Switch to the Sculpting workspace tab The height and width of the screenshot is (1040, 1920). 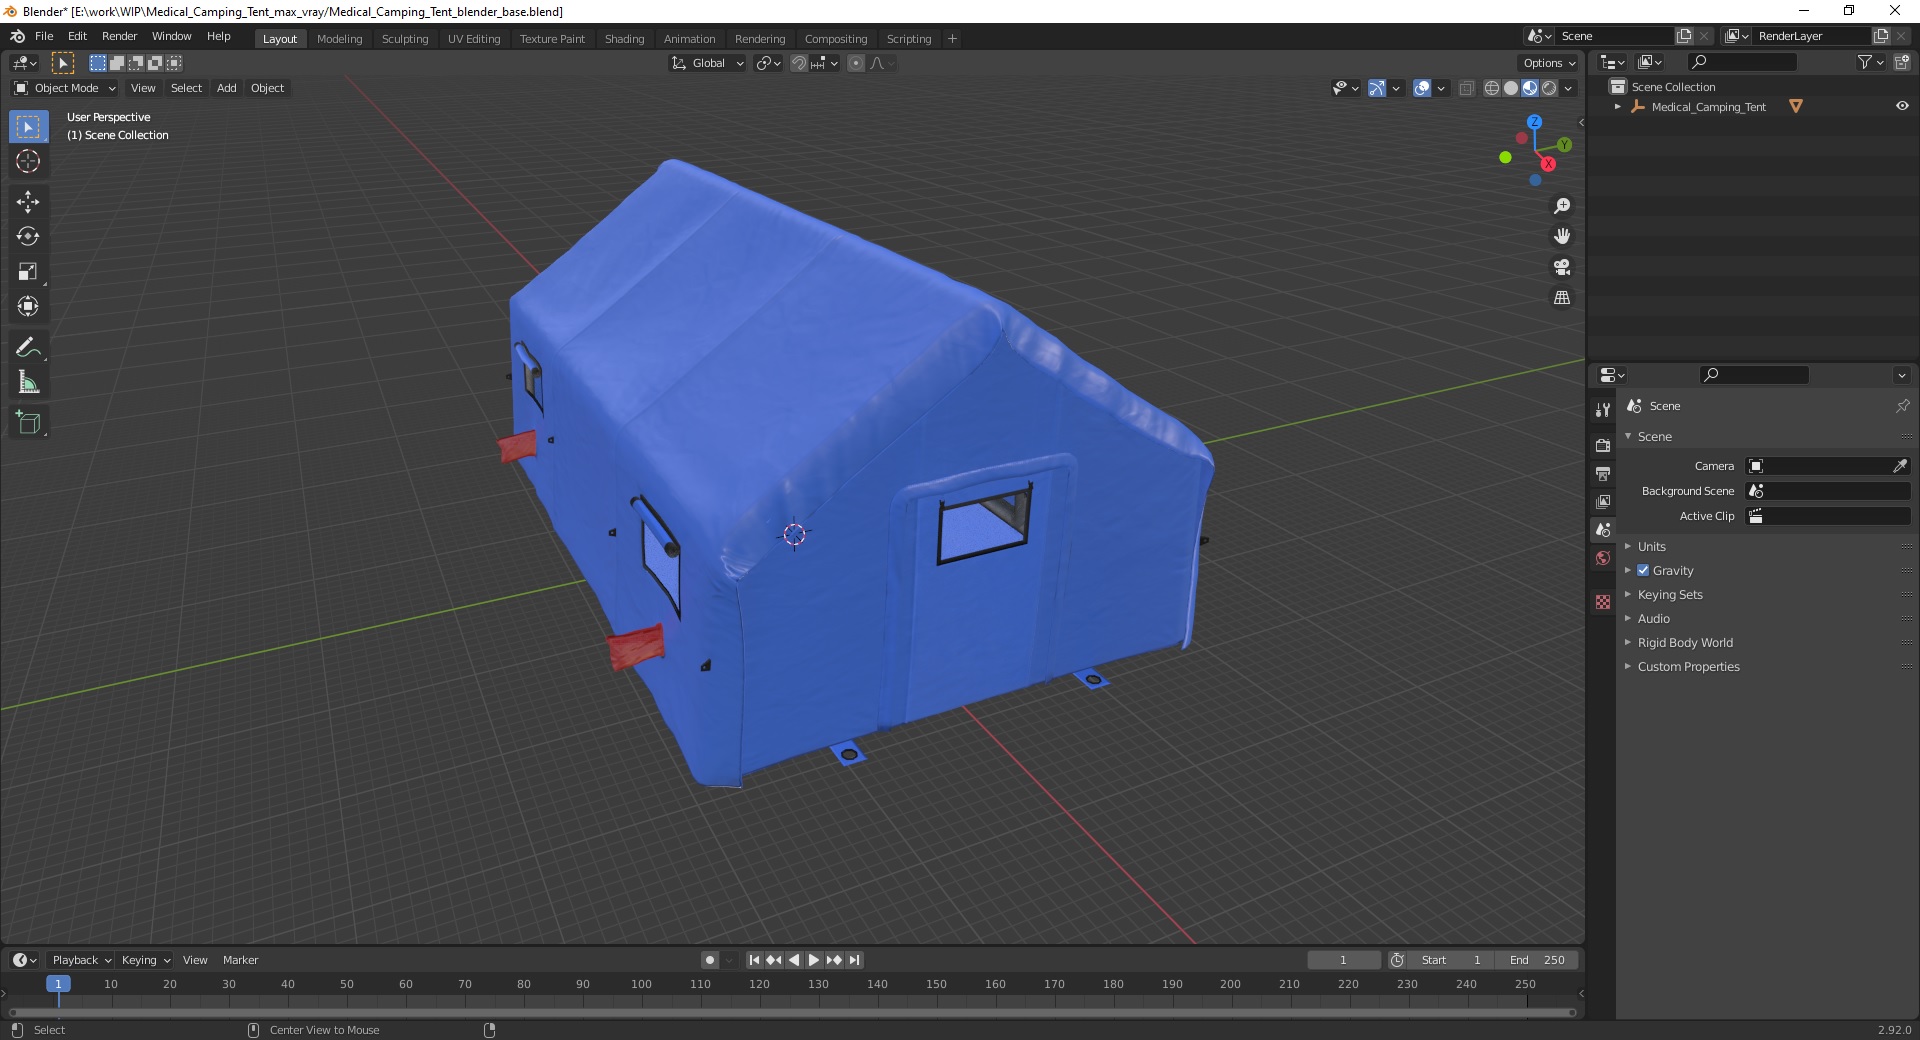click(x=405, y=39)
